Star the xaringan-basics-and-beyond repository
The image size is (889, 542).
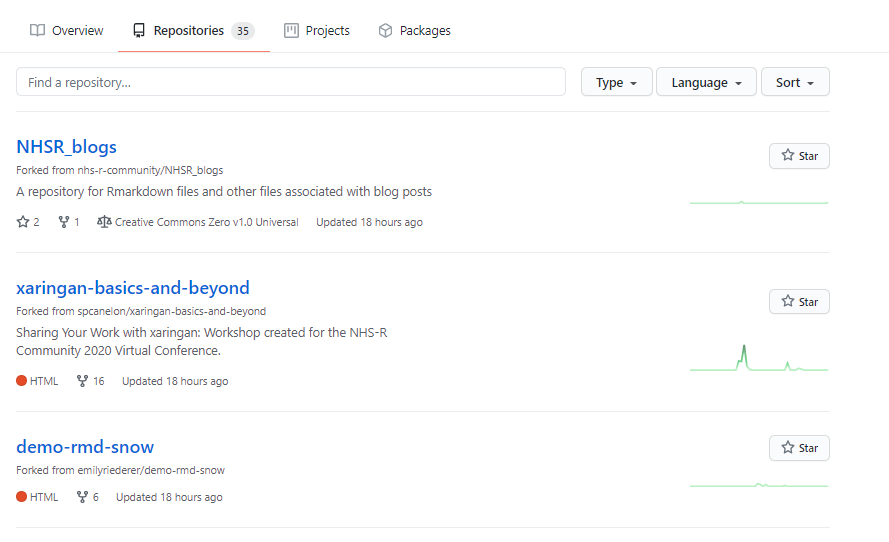(x=799, y=302)
